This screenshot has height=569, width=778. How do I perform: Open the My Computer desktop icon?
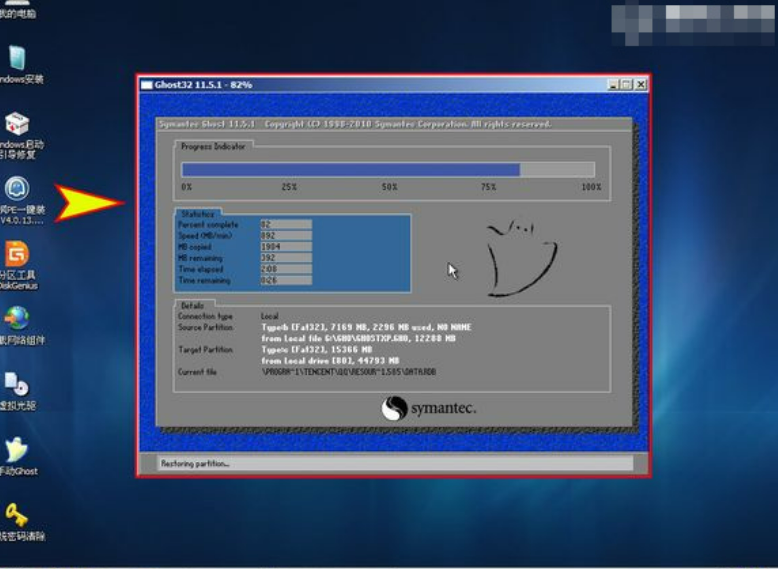pos(17,12)
